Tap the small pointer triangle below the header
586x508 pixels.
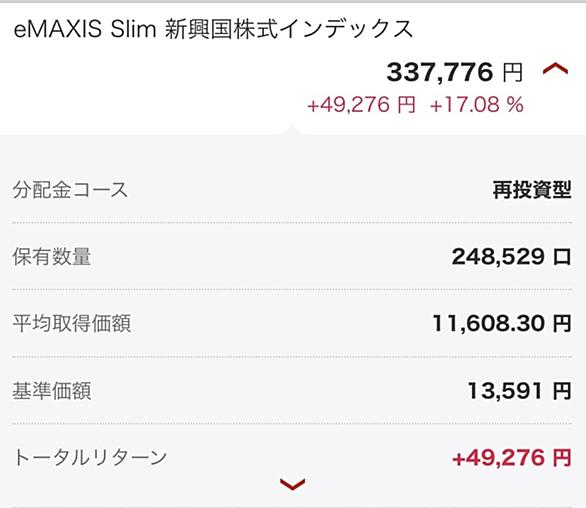[293, 130]
